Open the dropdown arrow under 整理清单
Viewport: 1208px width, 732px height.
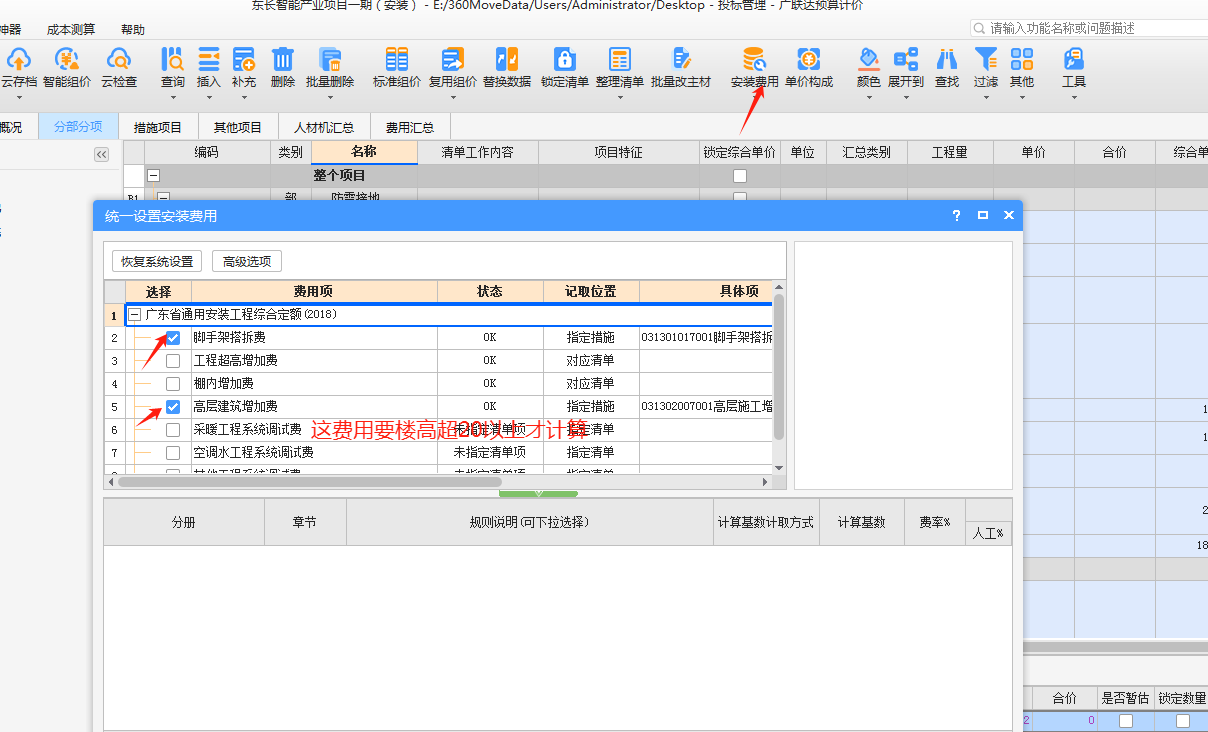point(620,97)
